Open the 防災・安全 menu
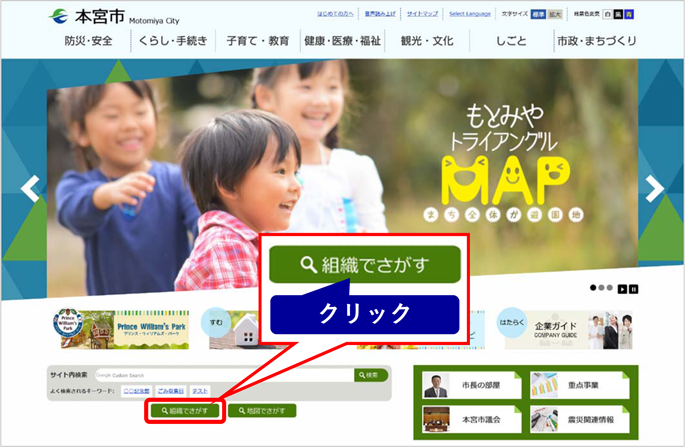This screenshot has height=447, width=685. 88,41
